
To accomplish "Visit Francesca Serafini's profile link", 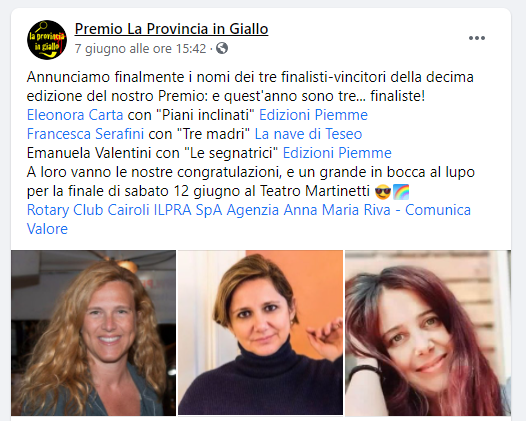I will pyautogui.click(x=85, y=134).
